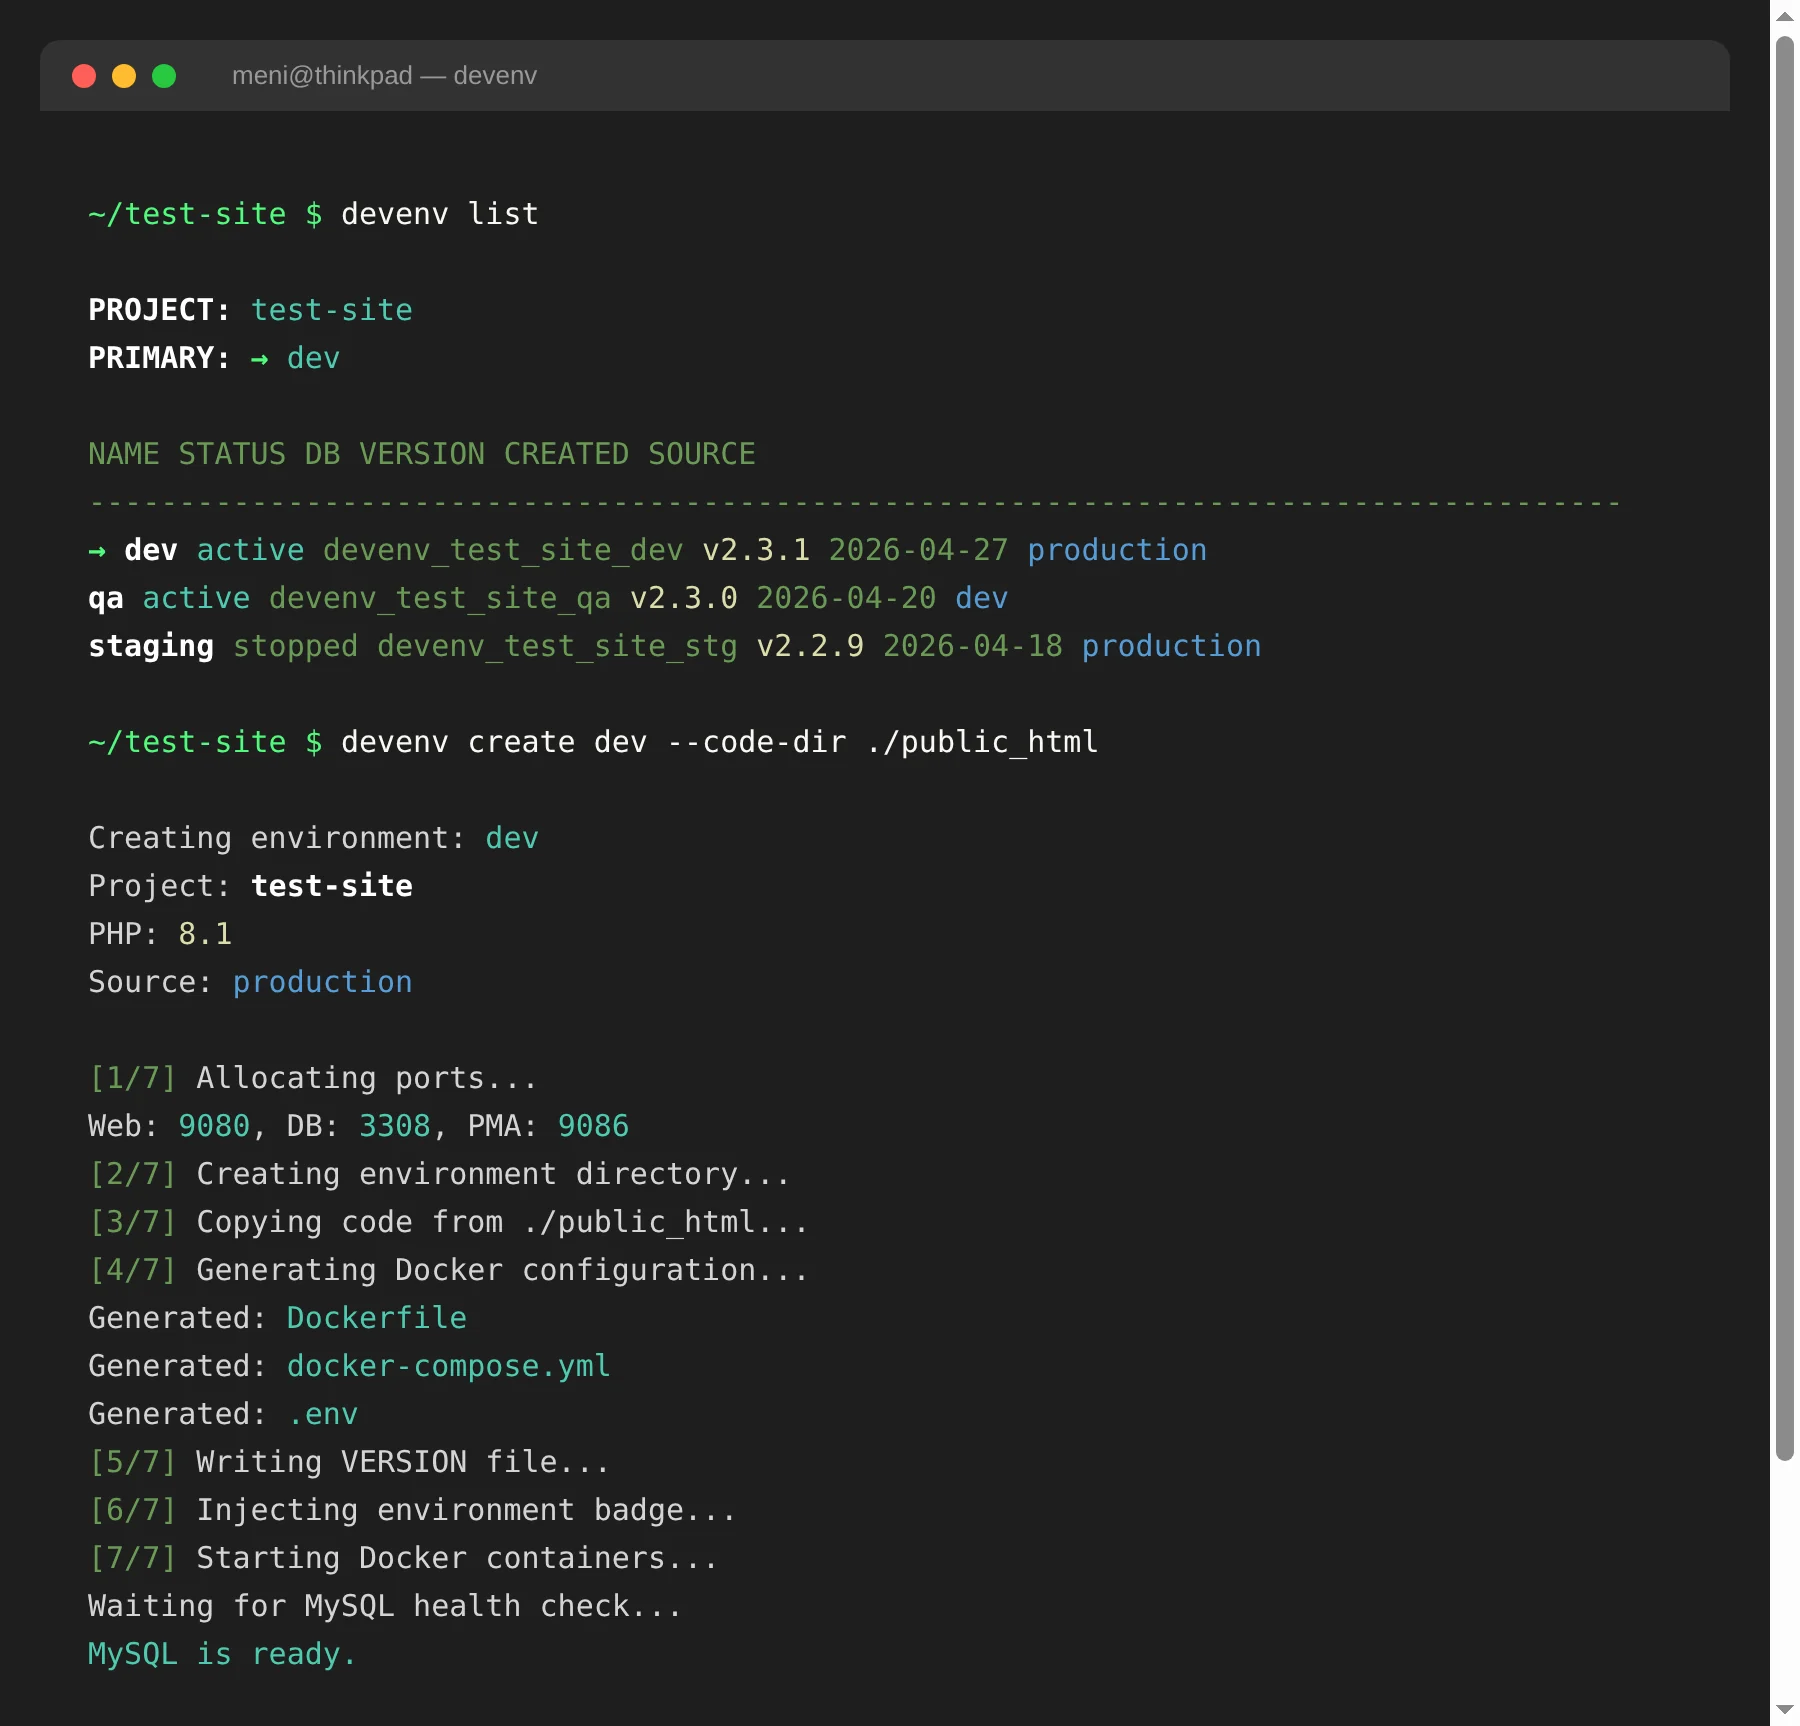Click the PRIMARY 'dev' value

click(x=314, y=358)
